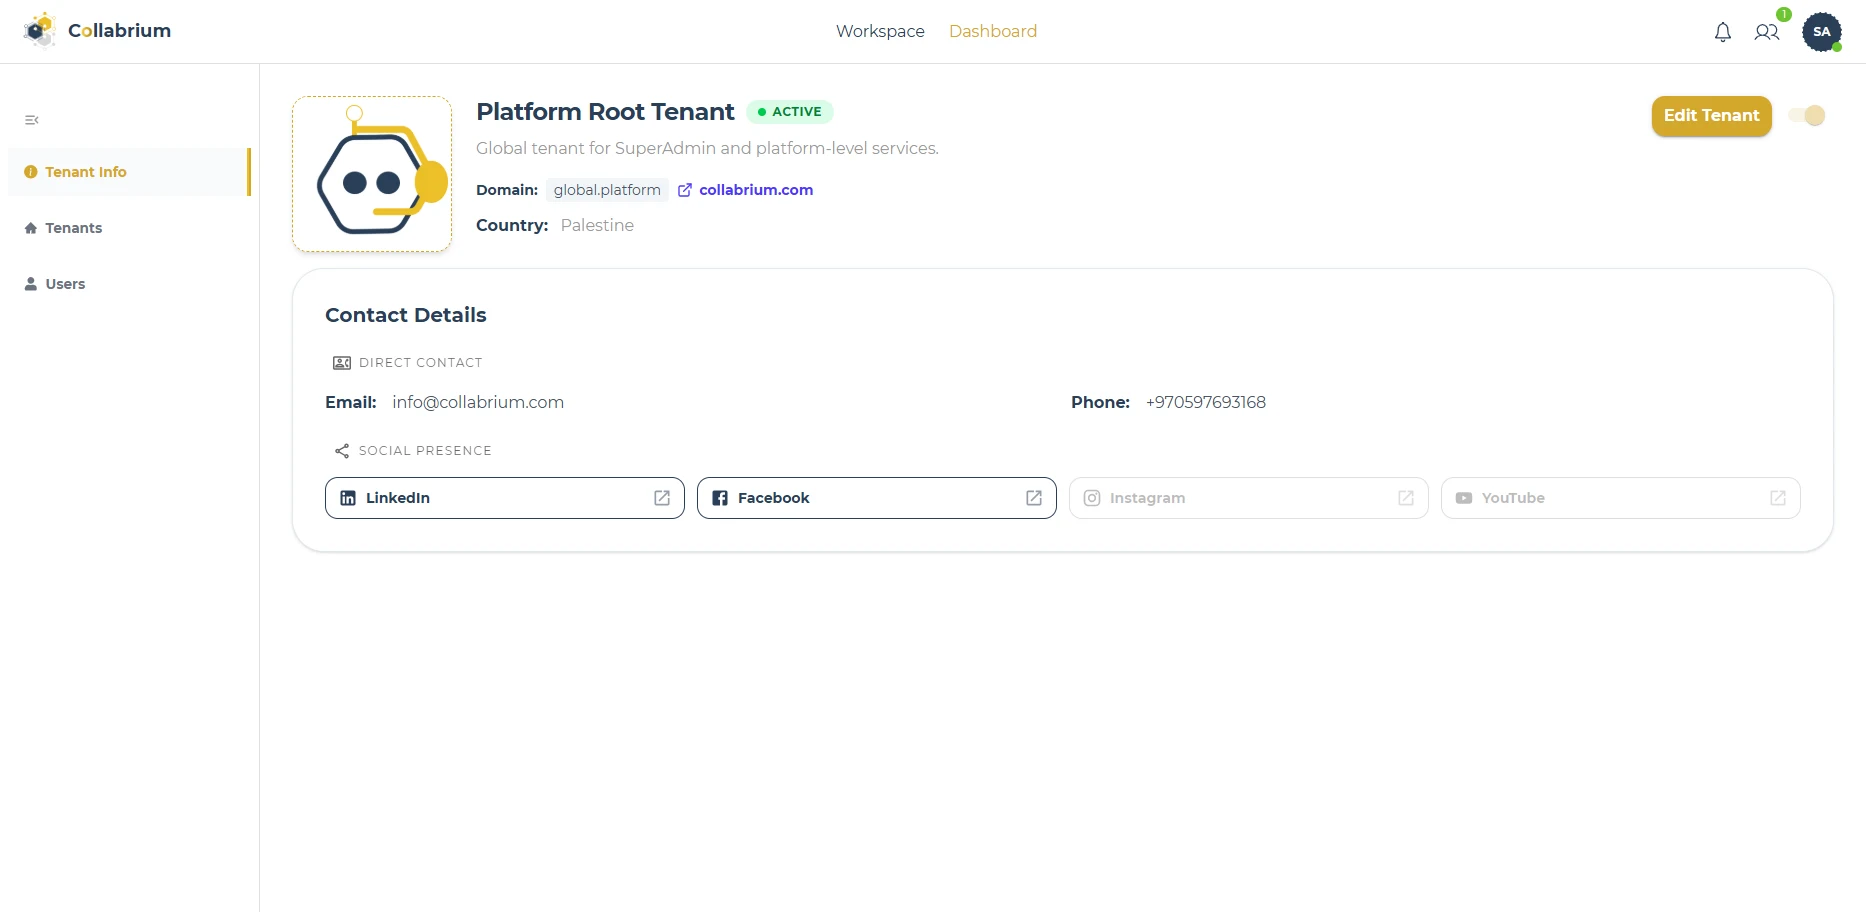This screenshot has width=1866, height=912.
Task: Select Tenants in sidebar
Action: pos(129,228)
